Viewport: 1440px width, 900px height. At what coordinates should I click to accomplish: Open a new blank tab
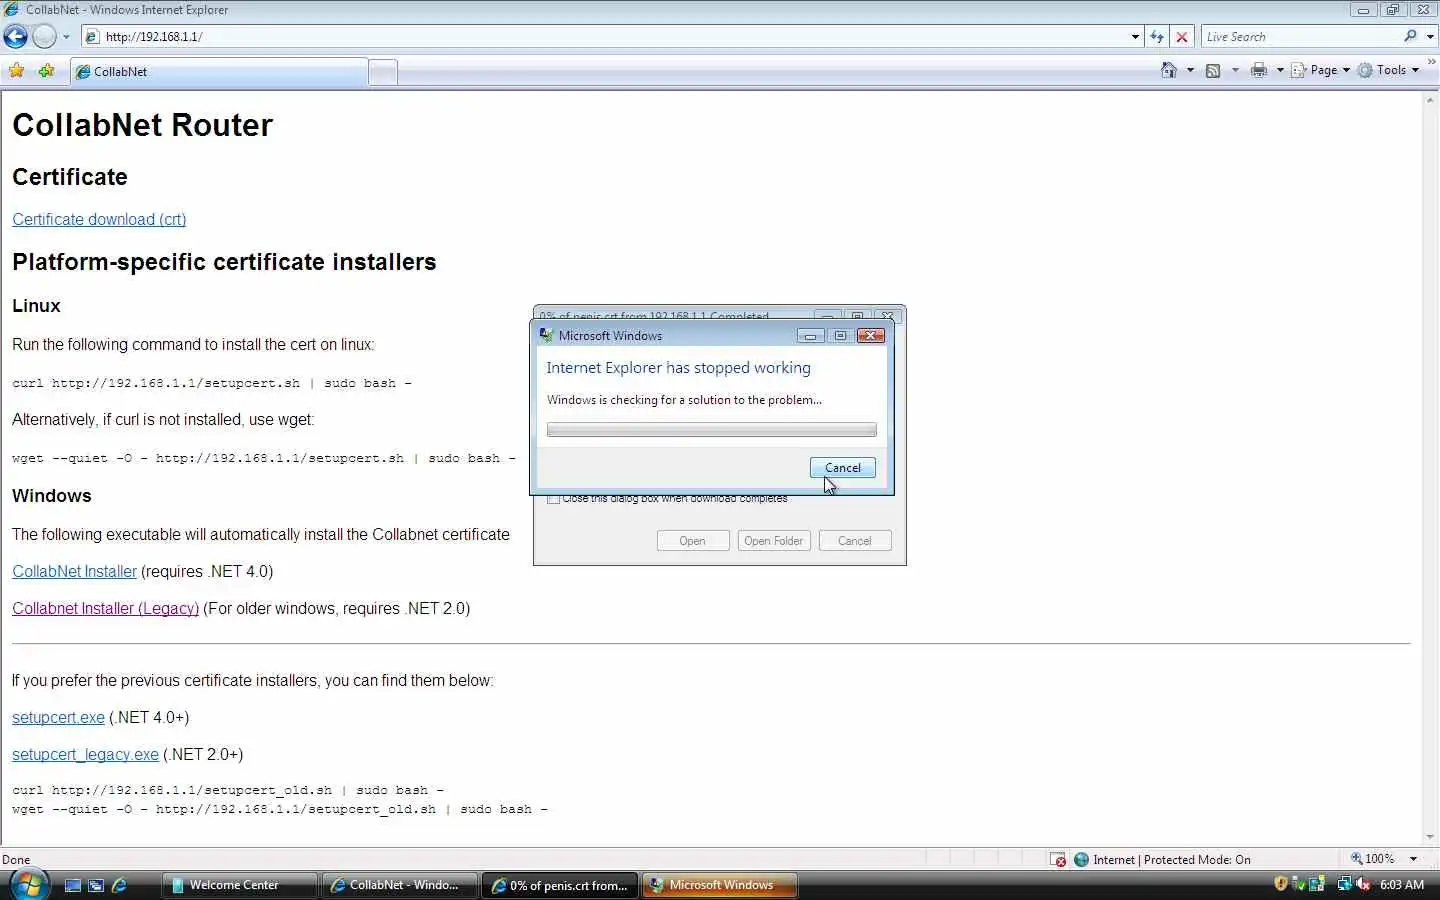pos(383,72)
